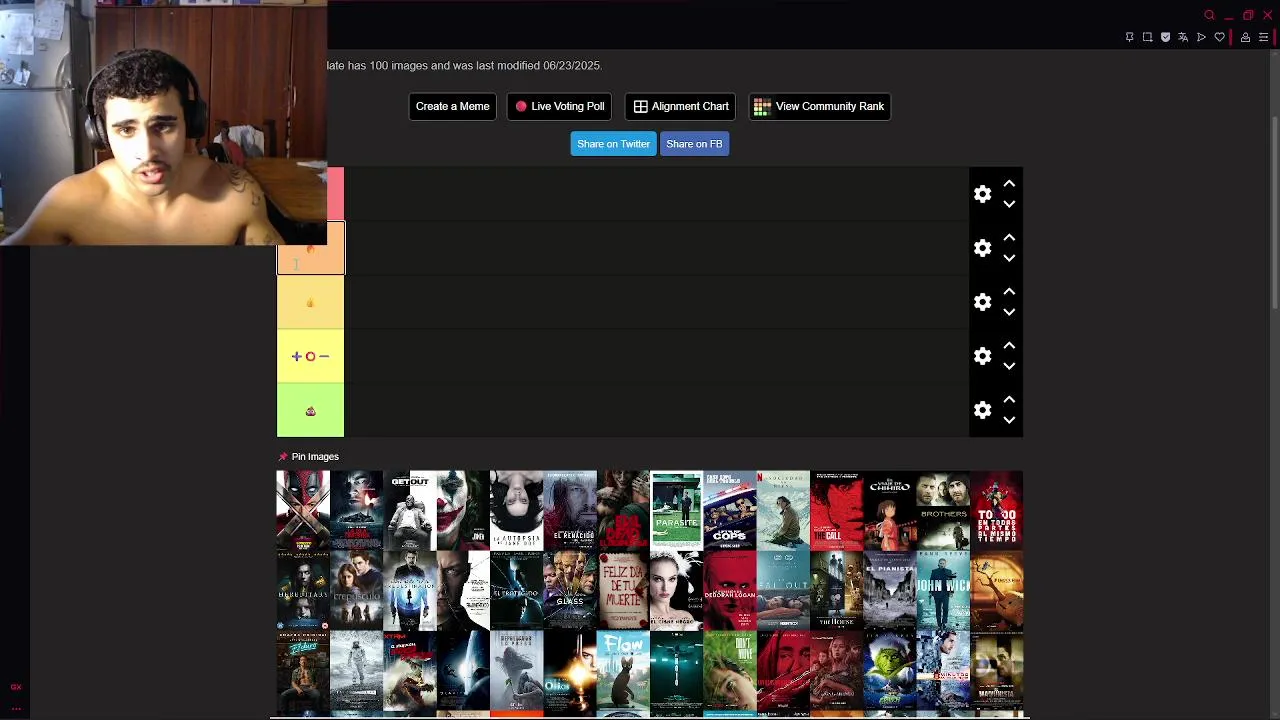Image resolution: width=1280 pixels, height=720 pixels.
Task: Toggle Pin Images option
Action: click(x=308, y=457)
